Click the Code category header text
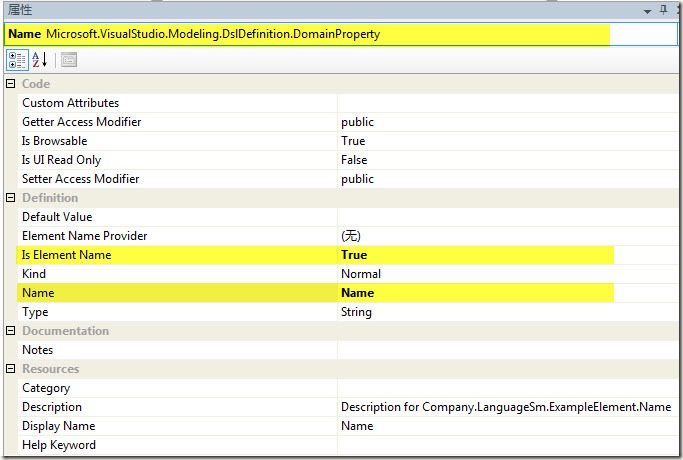Viewport: 683px width, 460px height. point(36,84)
